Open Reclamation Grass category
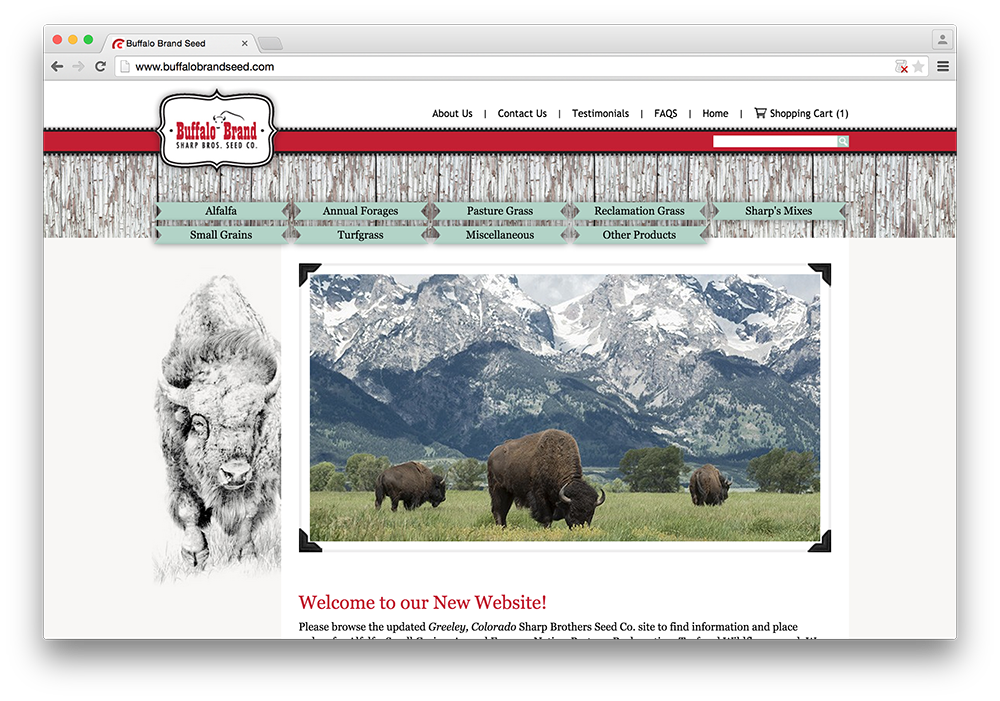 coord(639,211)
